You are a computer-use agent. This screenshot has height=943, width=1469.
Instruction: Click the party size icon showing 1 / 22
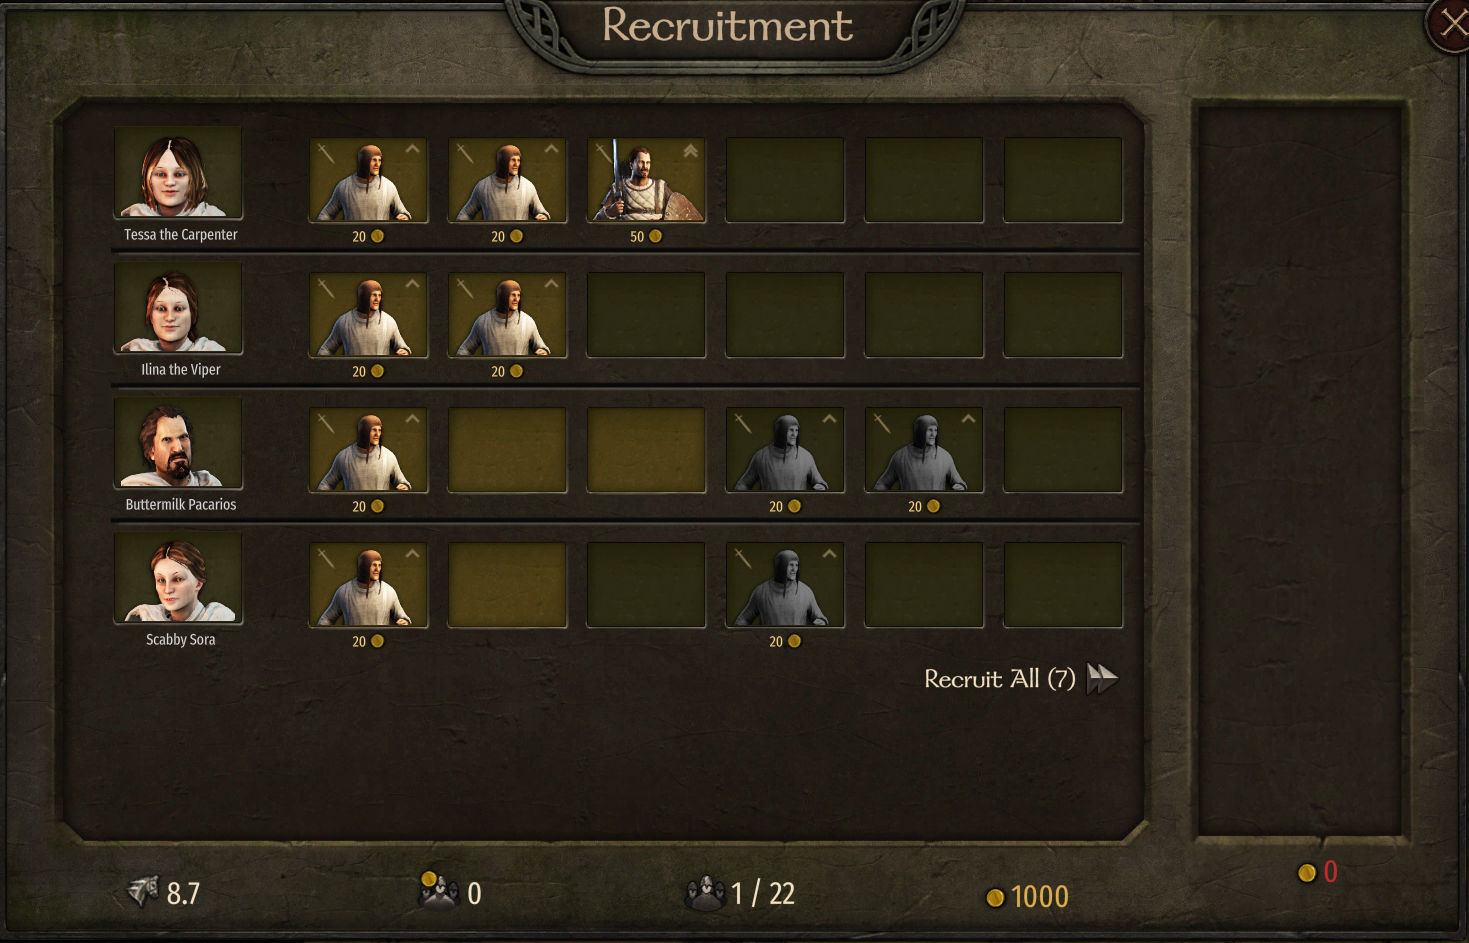tap(706, 893)
